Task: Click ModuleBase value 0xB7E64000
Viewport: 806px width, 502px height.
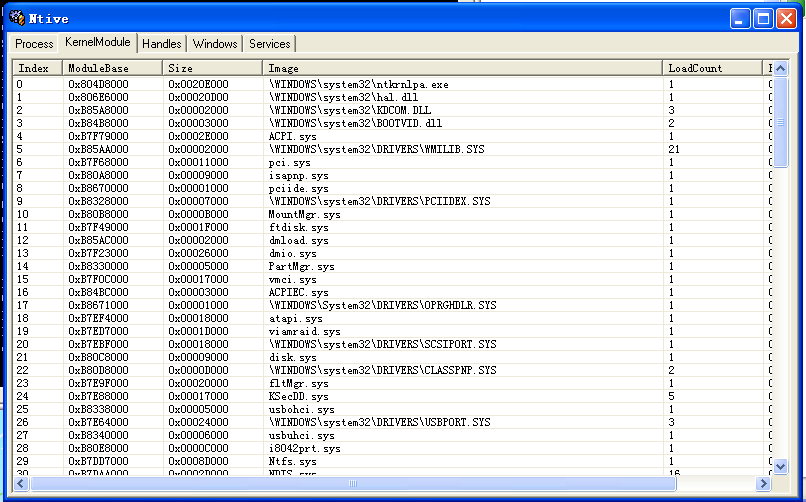Action: tap(98, 422)
